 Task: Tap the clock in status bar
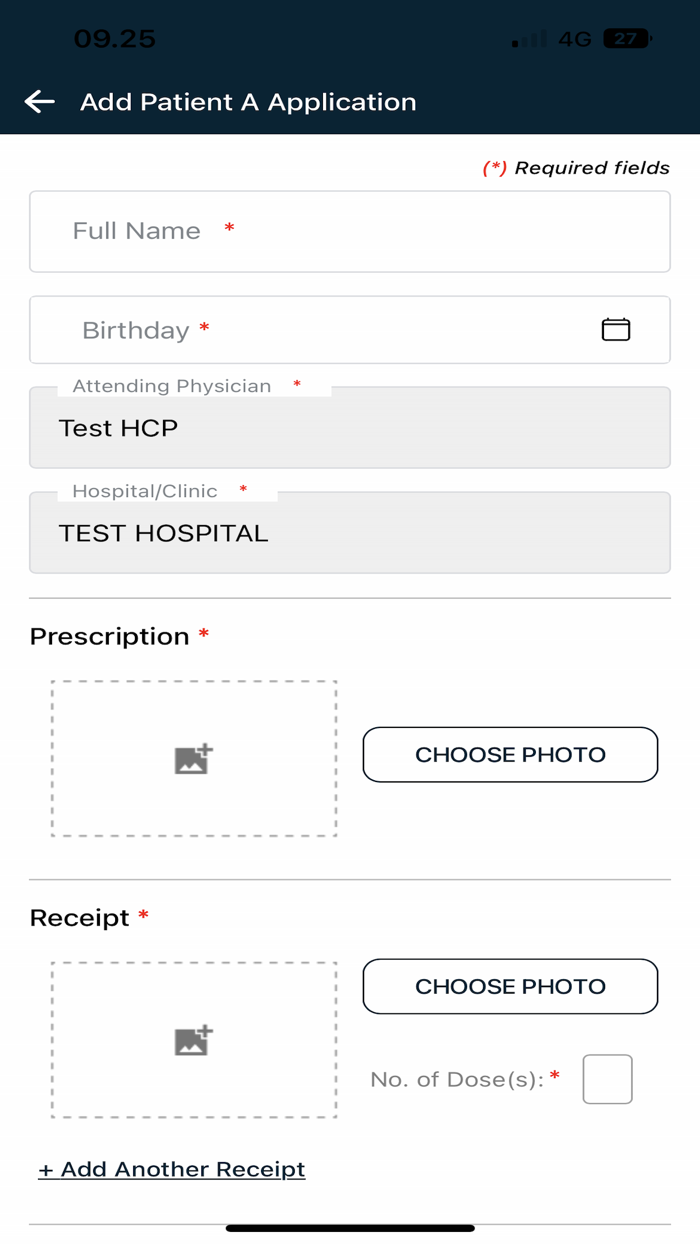pos(115,39)
